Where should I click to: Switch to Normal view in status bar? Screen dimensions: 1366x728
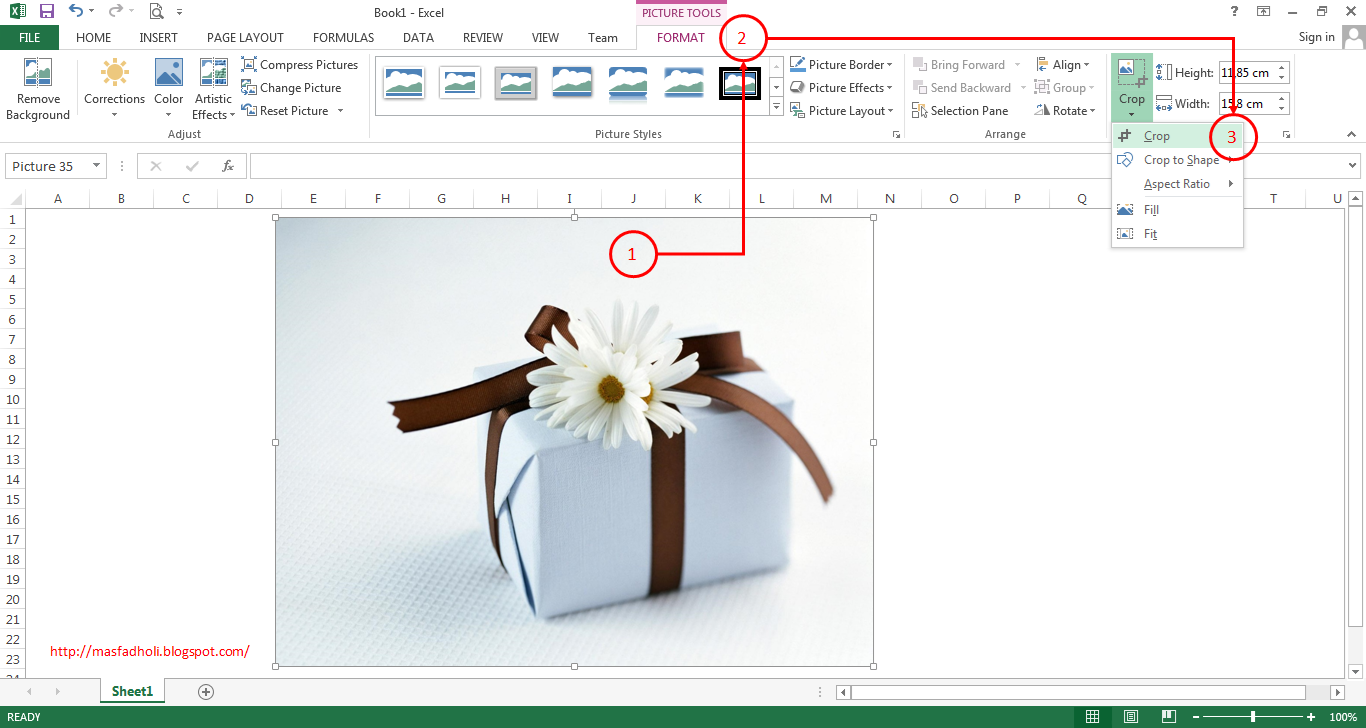(1093, 717)
